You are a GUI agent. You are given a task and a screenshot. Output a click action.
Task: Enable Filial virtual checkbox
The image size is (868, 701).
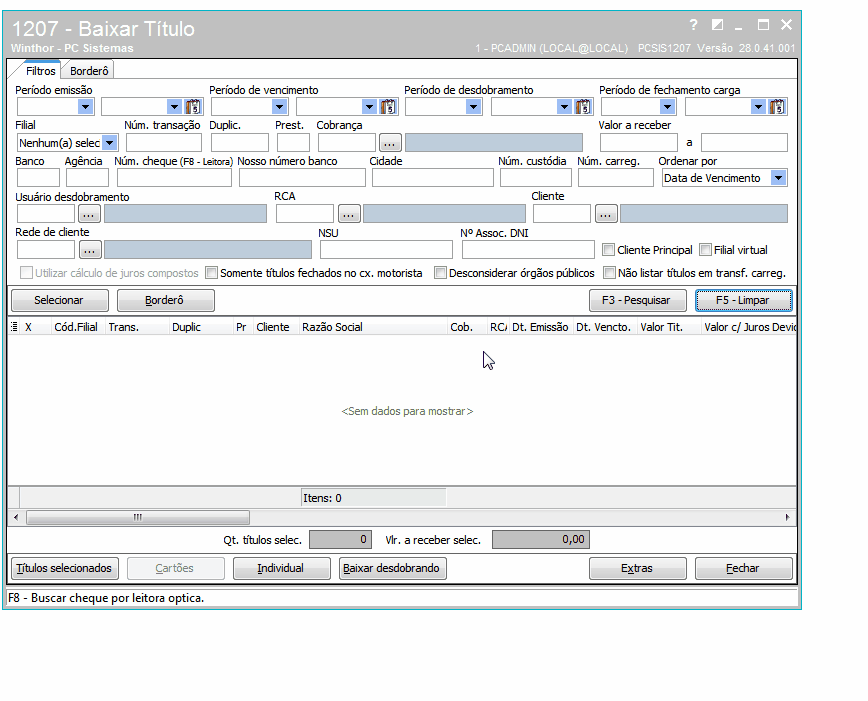tap(705, 250)
